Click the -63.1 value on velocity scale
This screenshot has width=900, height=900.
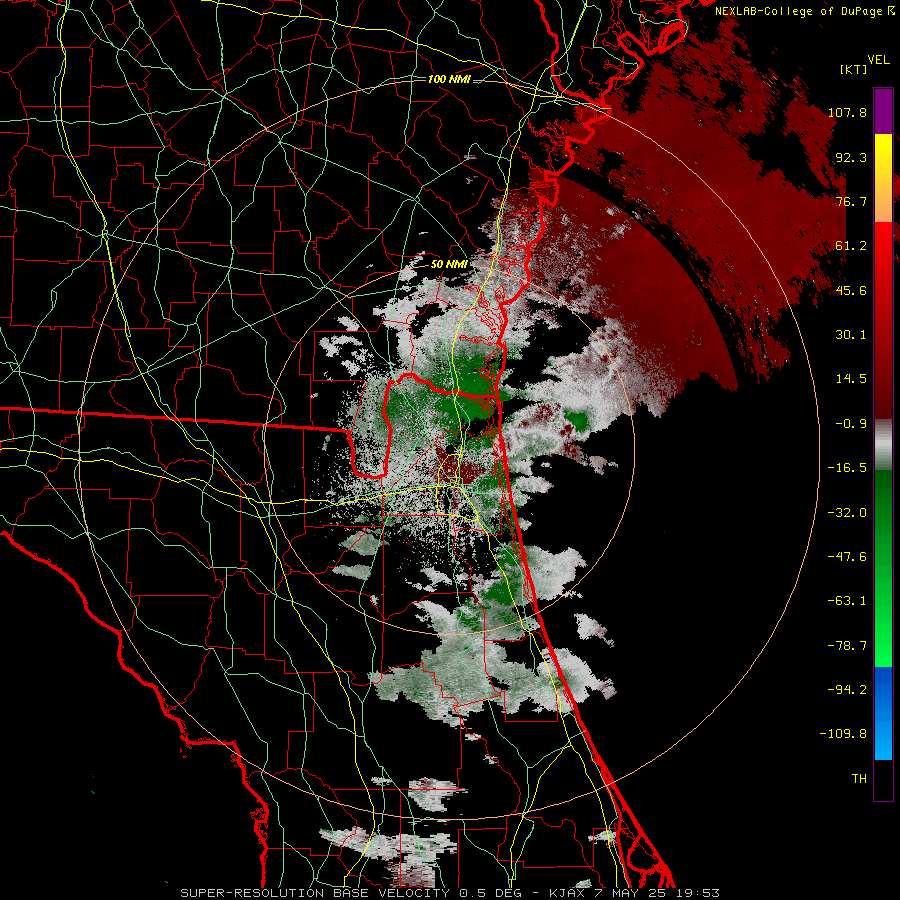point(847,601)
